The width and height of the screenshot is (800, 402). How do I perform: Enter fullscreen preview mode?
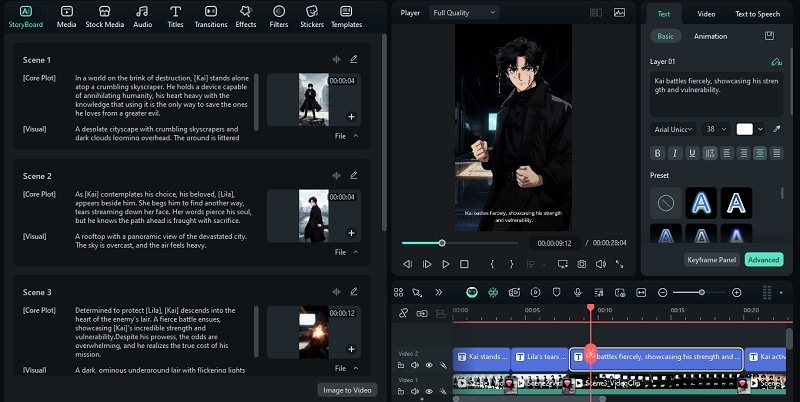click(619, 264)
